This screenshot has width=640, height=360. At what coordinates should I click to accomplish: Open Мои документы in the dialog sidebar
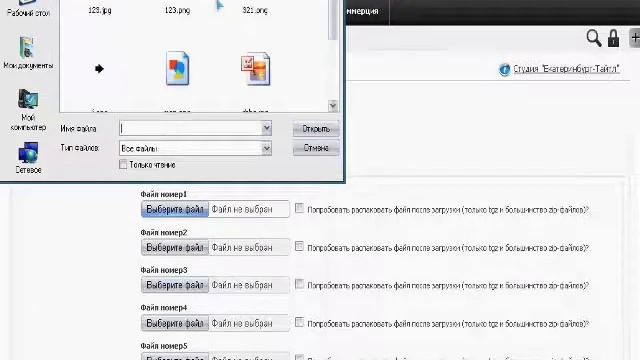pyautogui.click(x=28, y=53)
